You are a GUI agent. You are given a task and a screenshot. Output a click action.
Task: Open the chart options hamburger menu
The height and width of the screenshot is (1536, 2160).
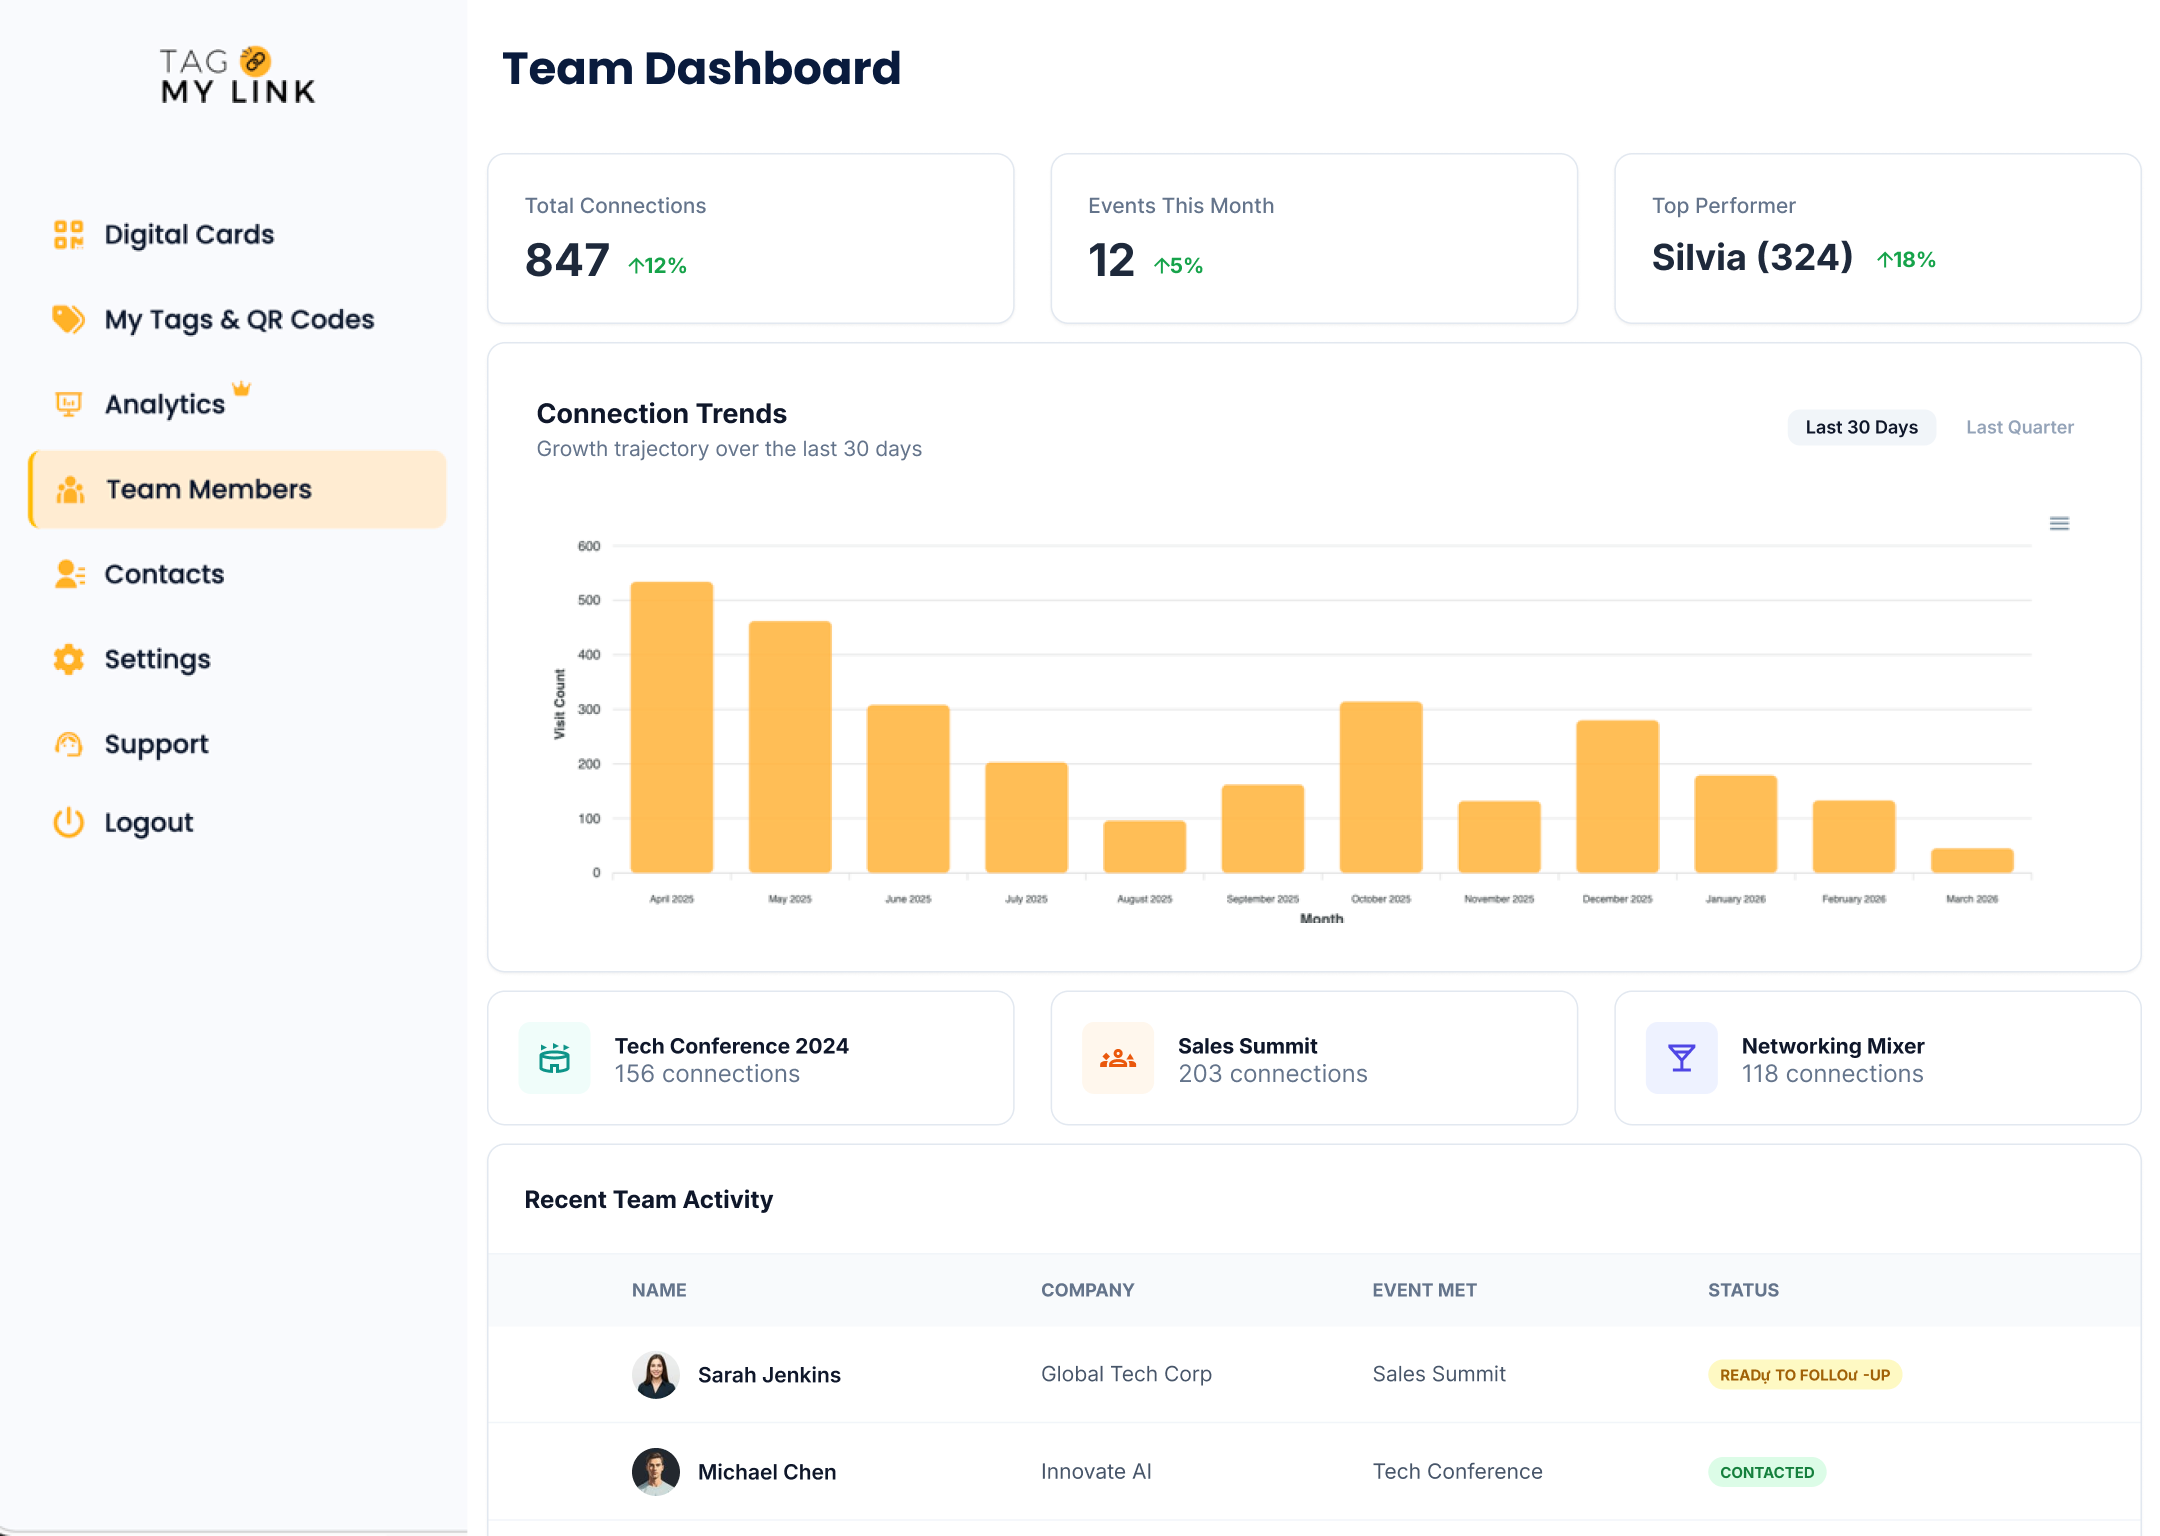pos(2059,523)
